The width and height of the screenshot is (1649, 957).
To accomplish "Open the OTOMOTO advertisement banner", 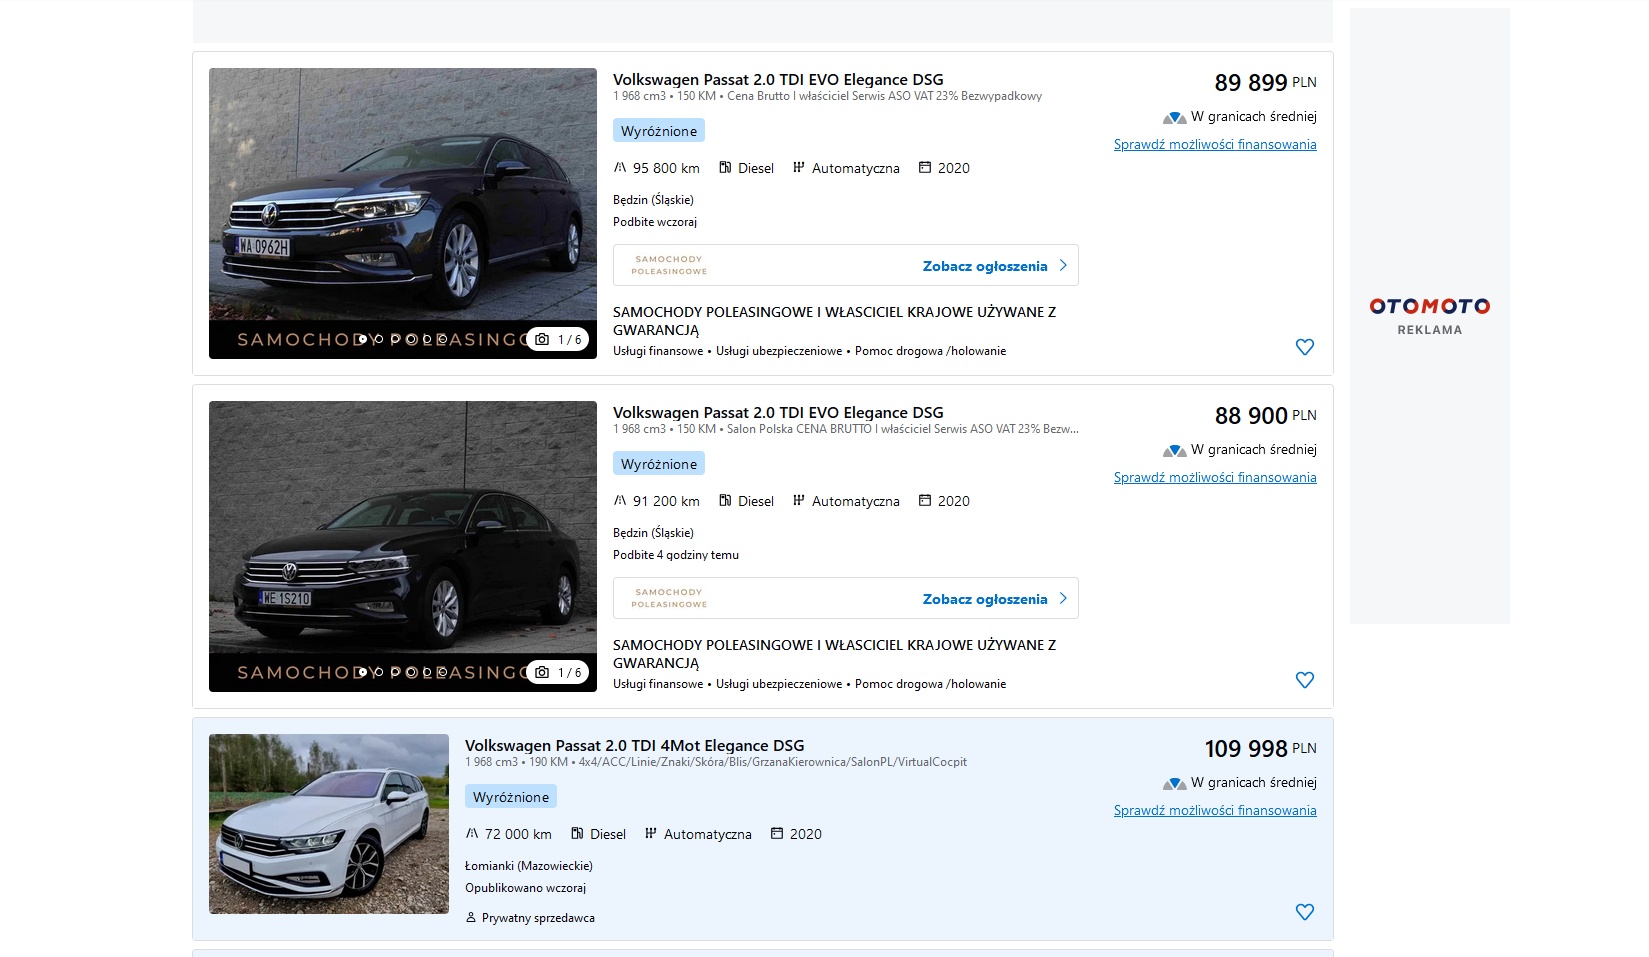I will tap(1430, 316).
